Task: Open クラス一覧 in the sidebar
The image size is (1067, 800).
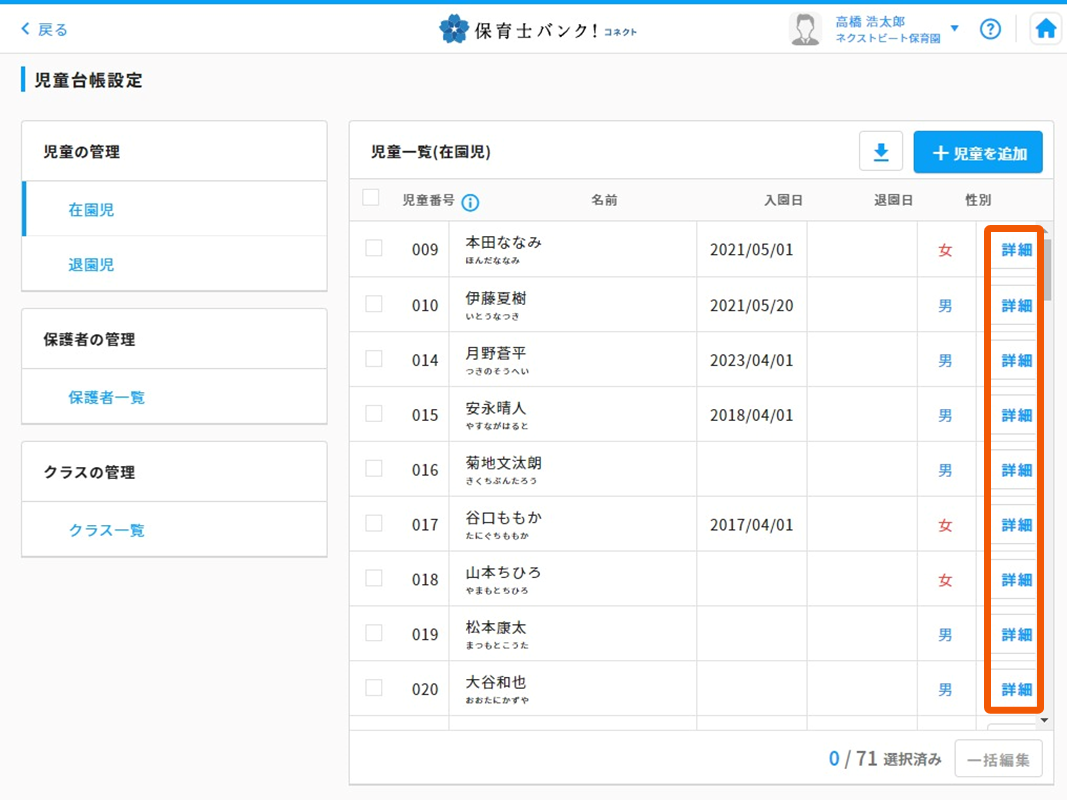Action: tap(106, 530)
